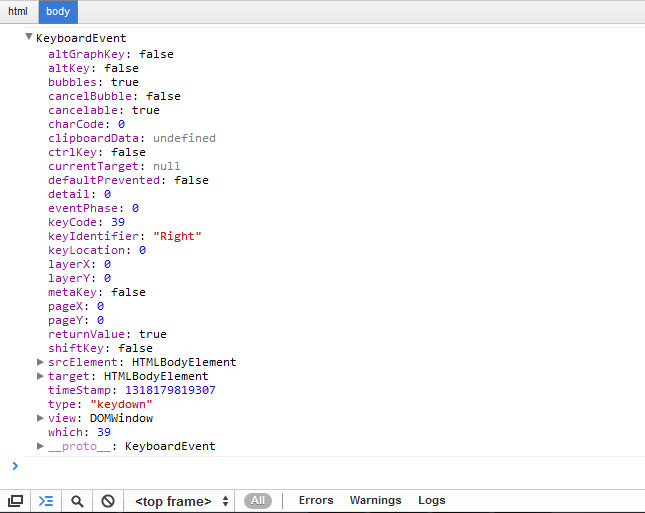Open the search magnifier icon
The height and width of the screenshot is (513, 645).
tap(77, 501)
